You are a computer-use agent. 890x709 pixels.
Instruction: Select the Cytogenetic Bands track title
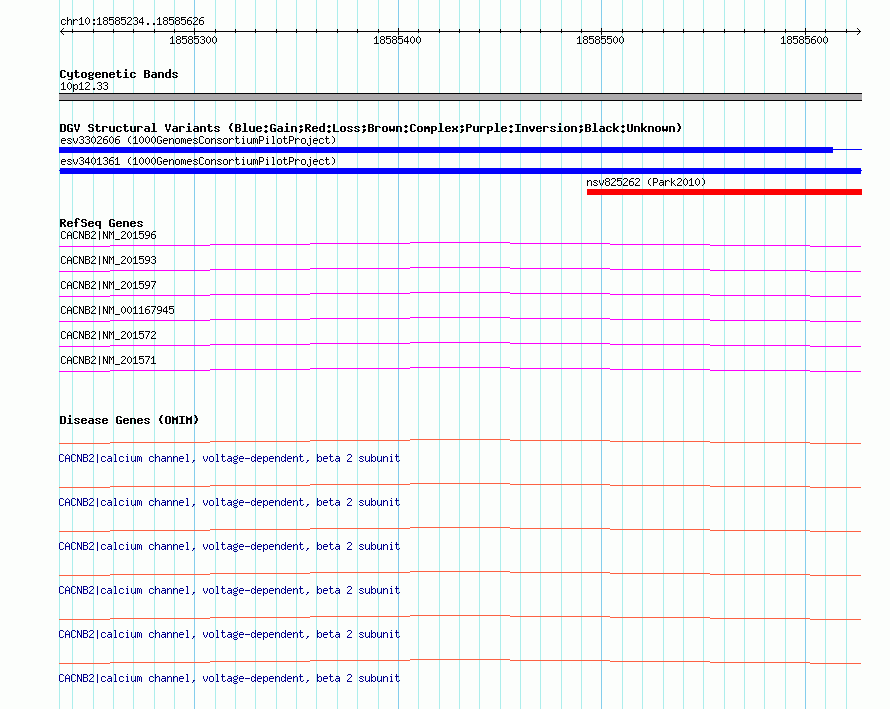[x=119, y=74]
